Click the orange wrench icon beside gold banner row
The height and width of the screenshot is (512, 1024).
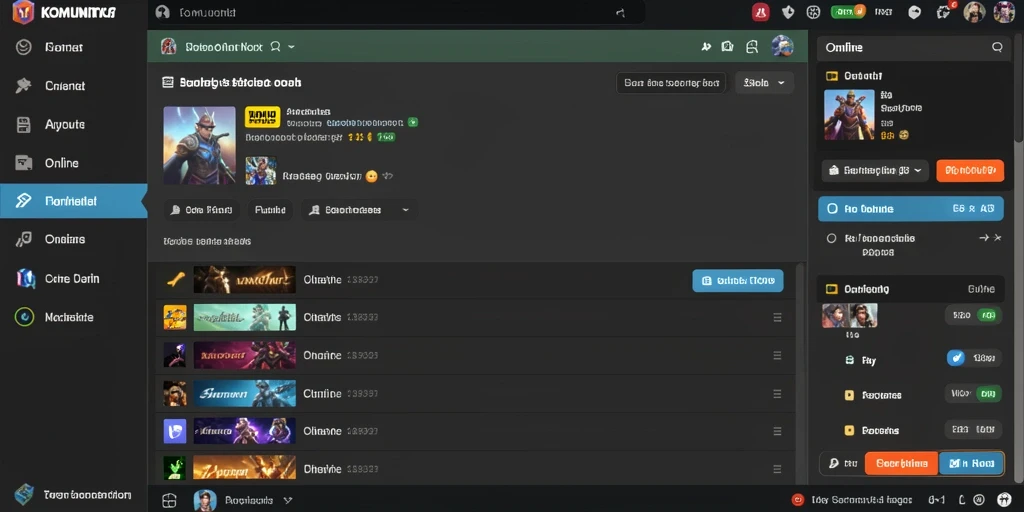coord(176,280)
